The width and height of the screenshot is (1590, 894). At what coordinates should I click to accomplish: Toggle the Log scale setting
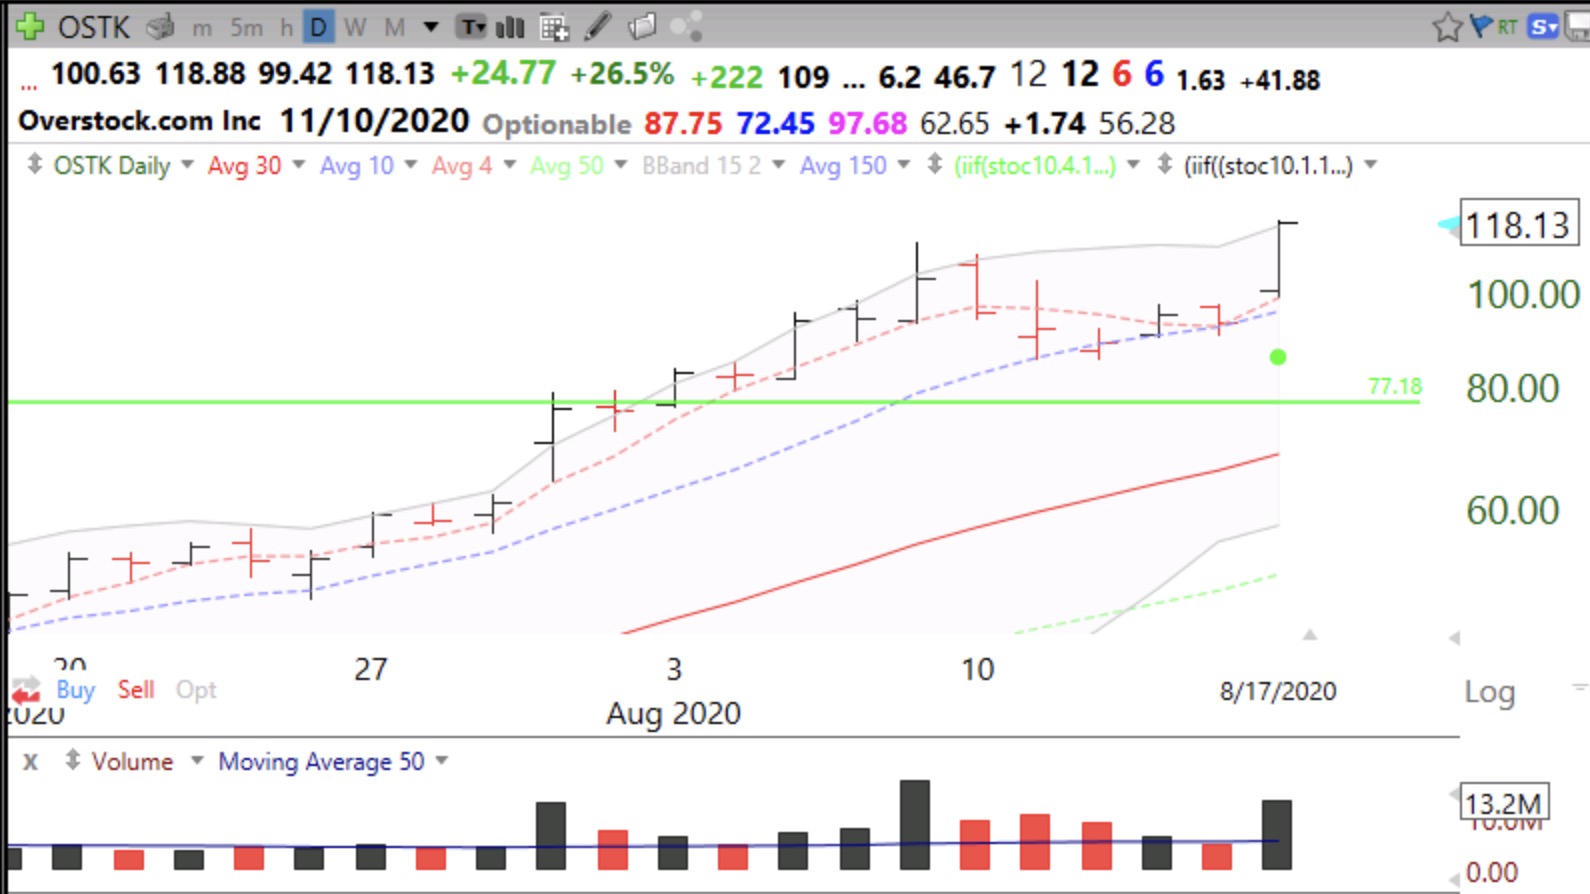coord(1490,692)
